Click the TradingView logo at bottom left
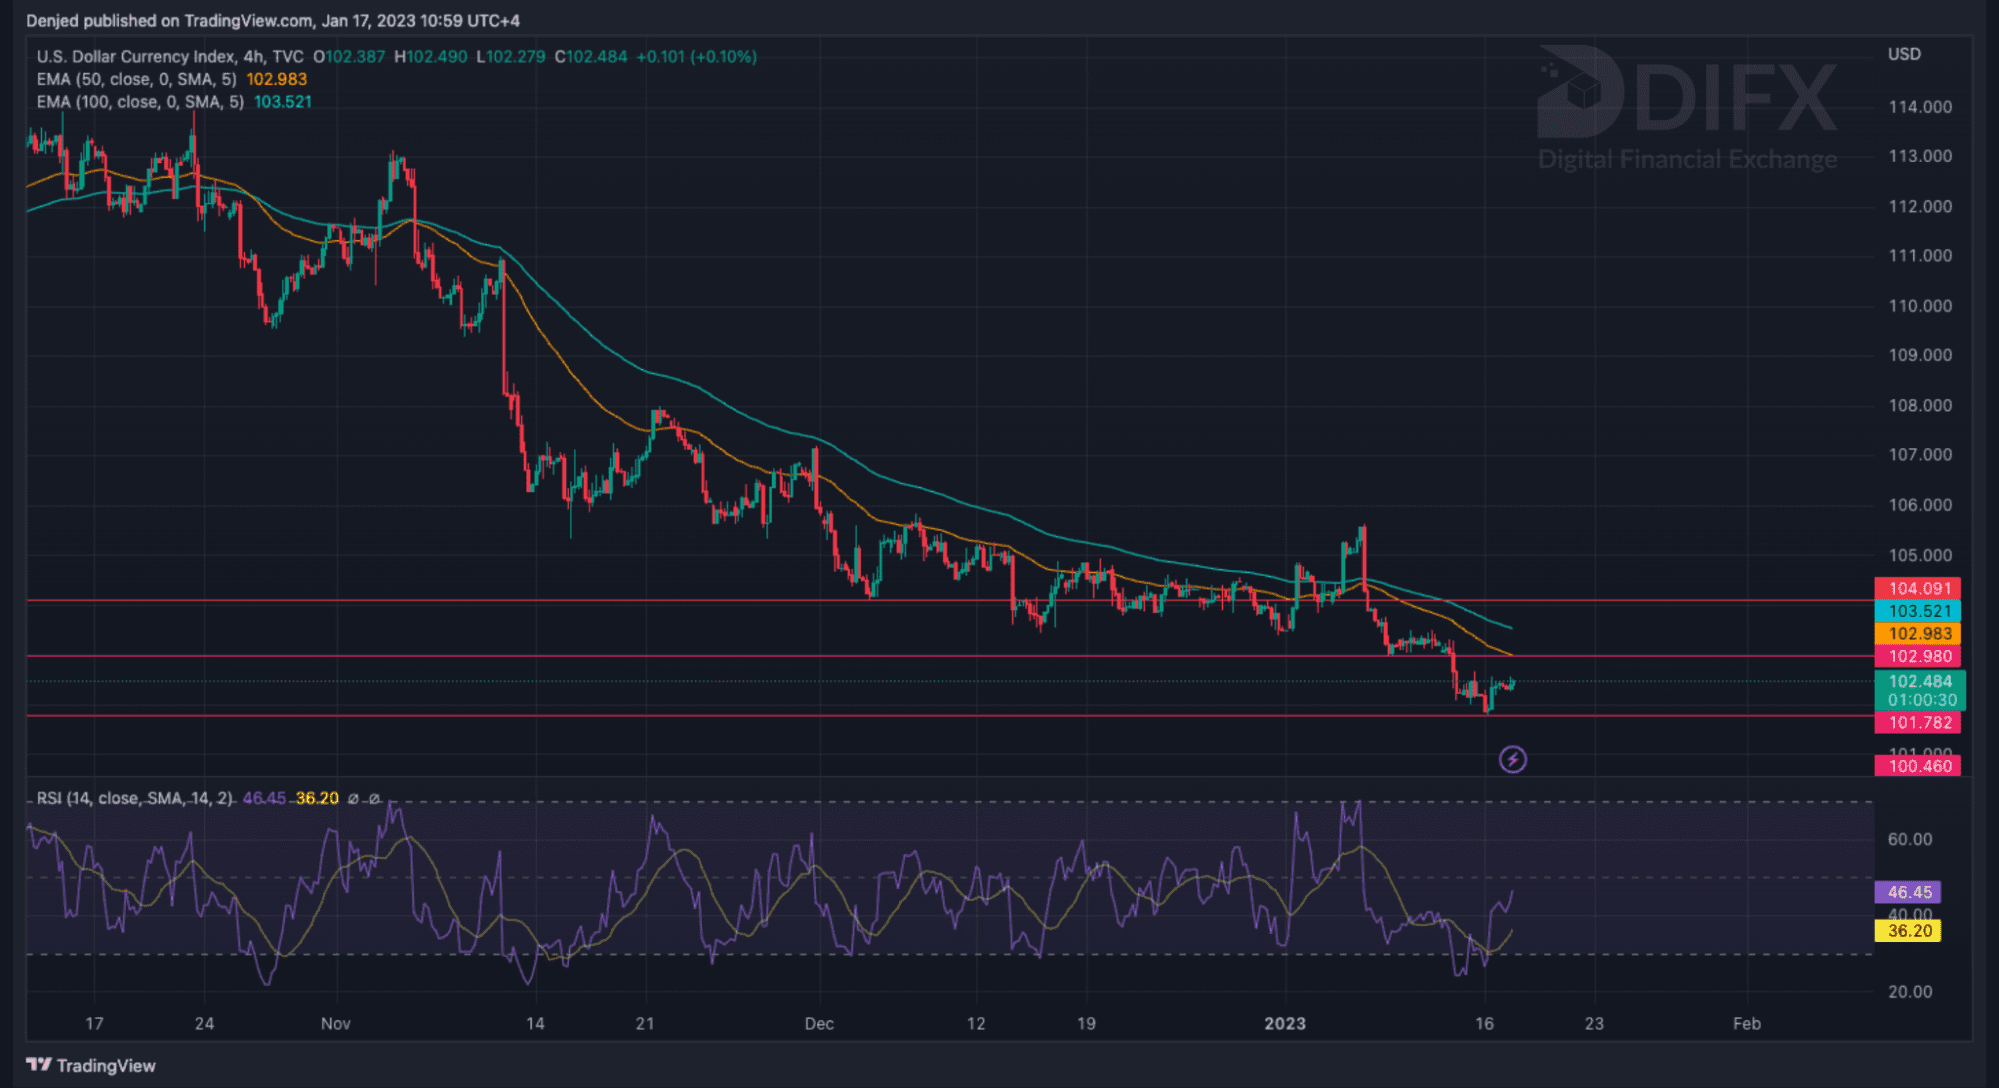Viewport: 1999px width, 1089px height. tap(91, 1065)
